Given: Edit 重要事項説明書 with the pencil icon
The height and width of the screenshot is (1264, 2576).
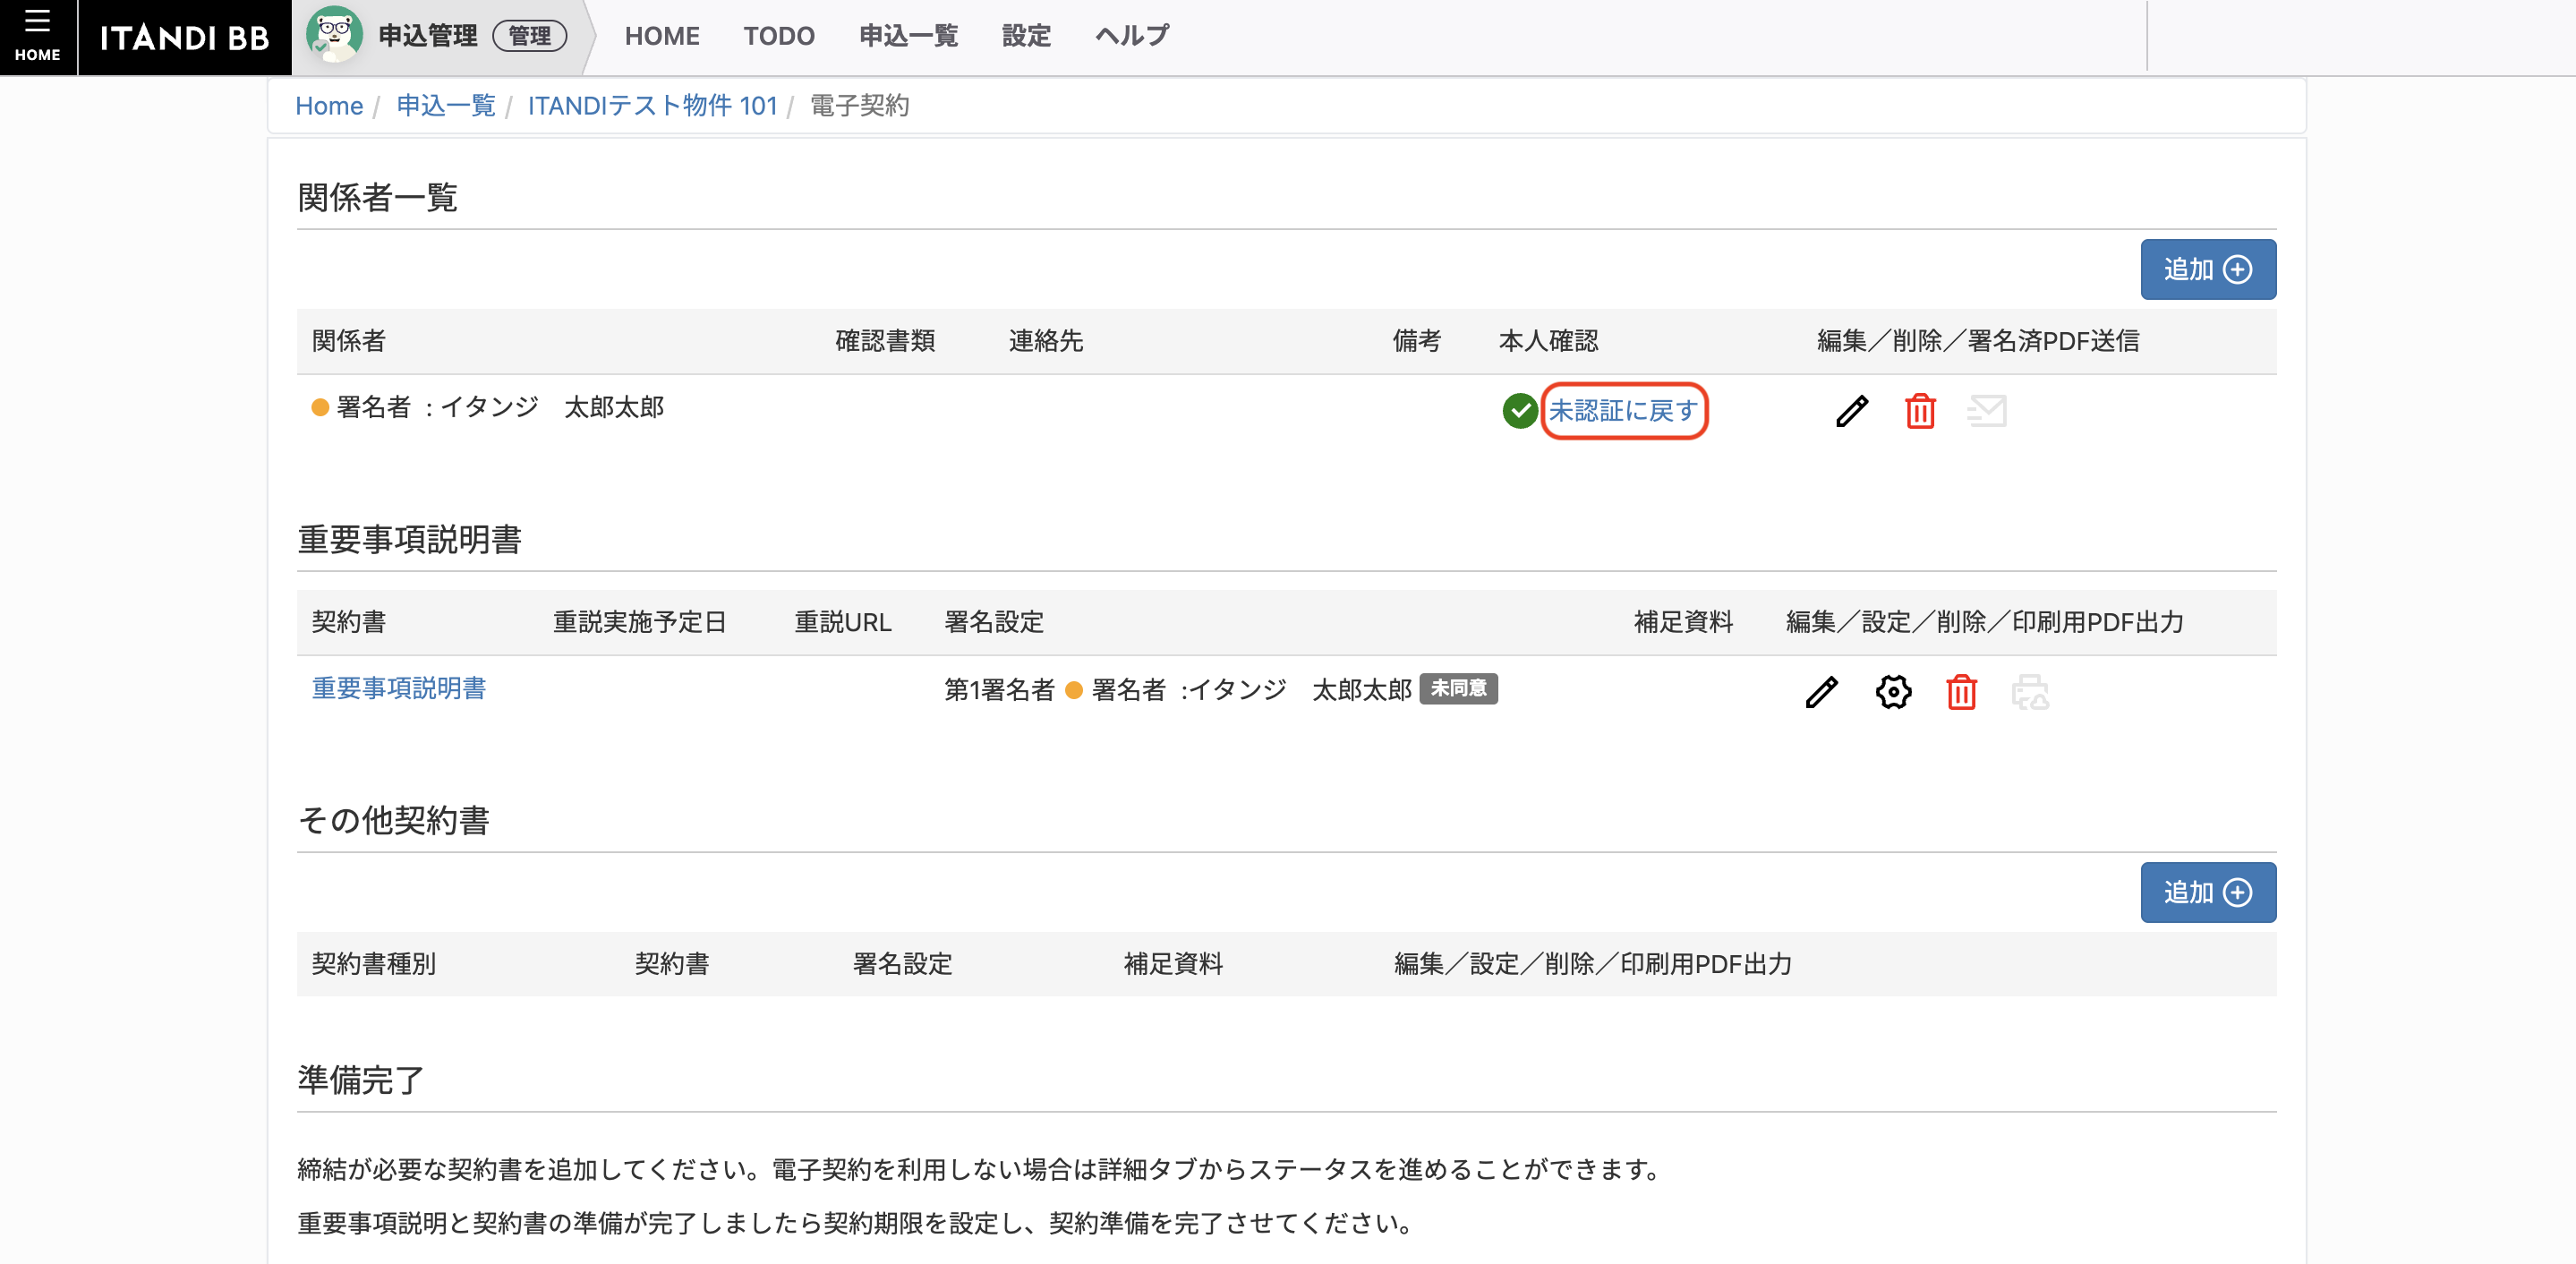Looking at the screenshot, I should [x=1821, y=692].
